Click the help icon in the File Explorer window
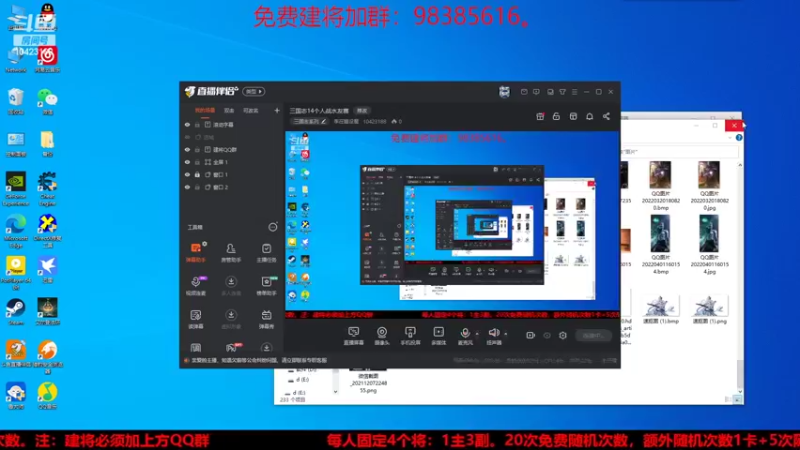Screen dimensions: 800x450 [x=739, y=138]
